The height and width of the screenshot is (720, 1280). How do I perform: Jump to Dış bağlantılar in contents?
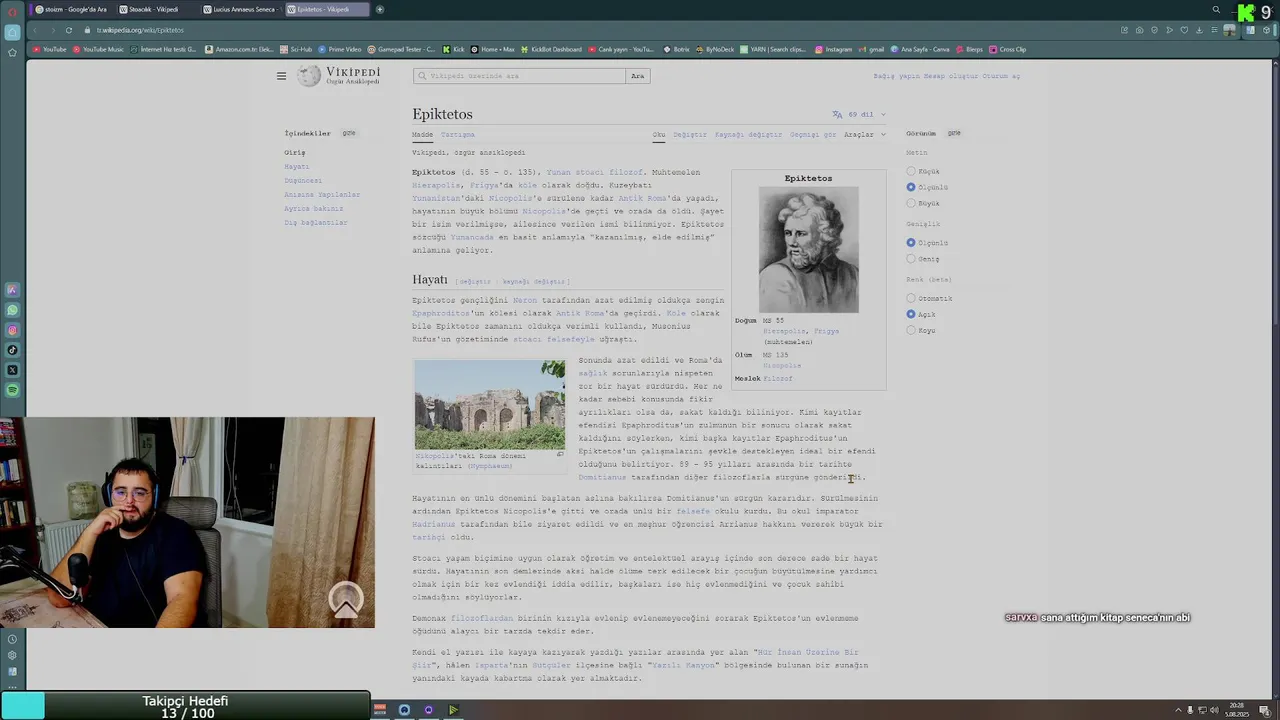[316, 223]
